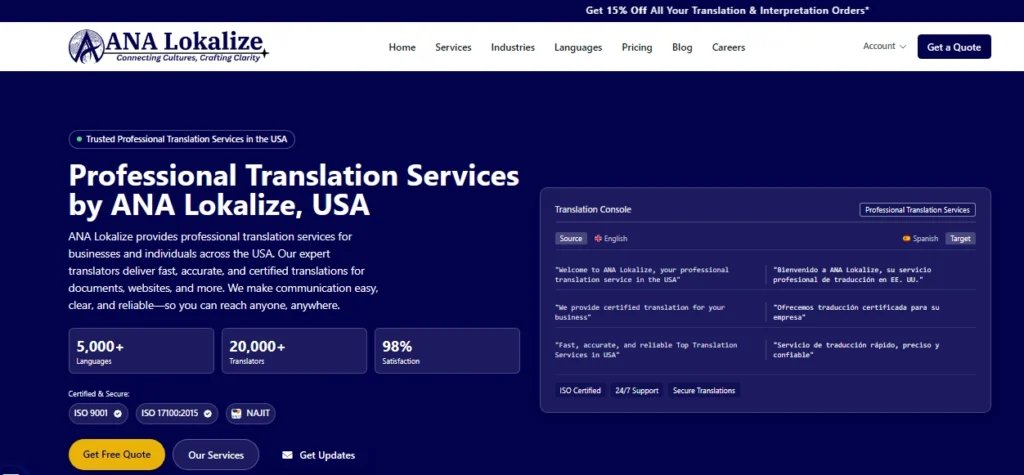Screen dimensions: 1024x475
Task: Click the envelope icon beside Get Updates
Action: tap(287, 455)
